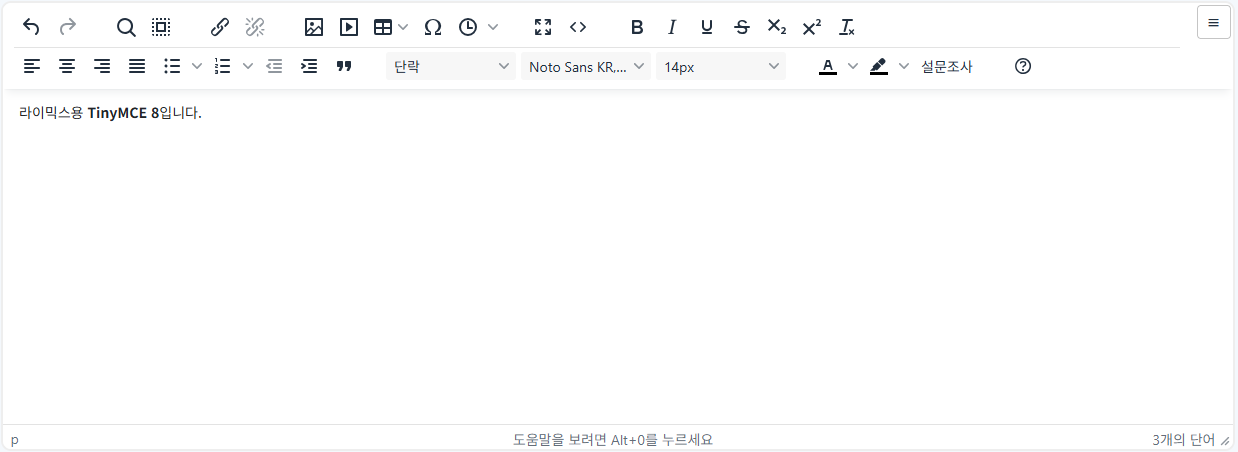Open the hamburger menu at top right
Viewport: 1238px width, 452px height.
[x=1214, y=22]
